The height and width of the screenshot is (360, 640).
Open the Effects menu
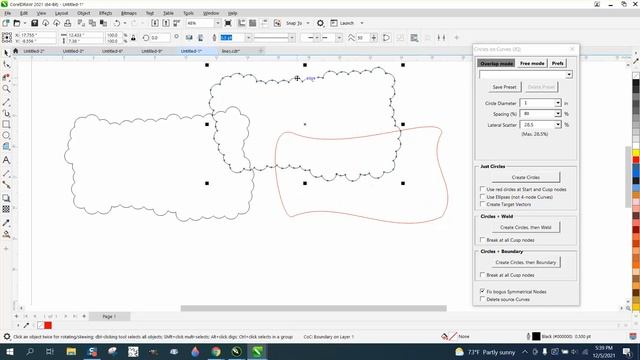coord(105,13)
